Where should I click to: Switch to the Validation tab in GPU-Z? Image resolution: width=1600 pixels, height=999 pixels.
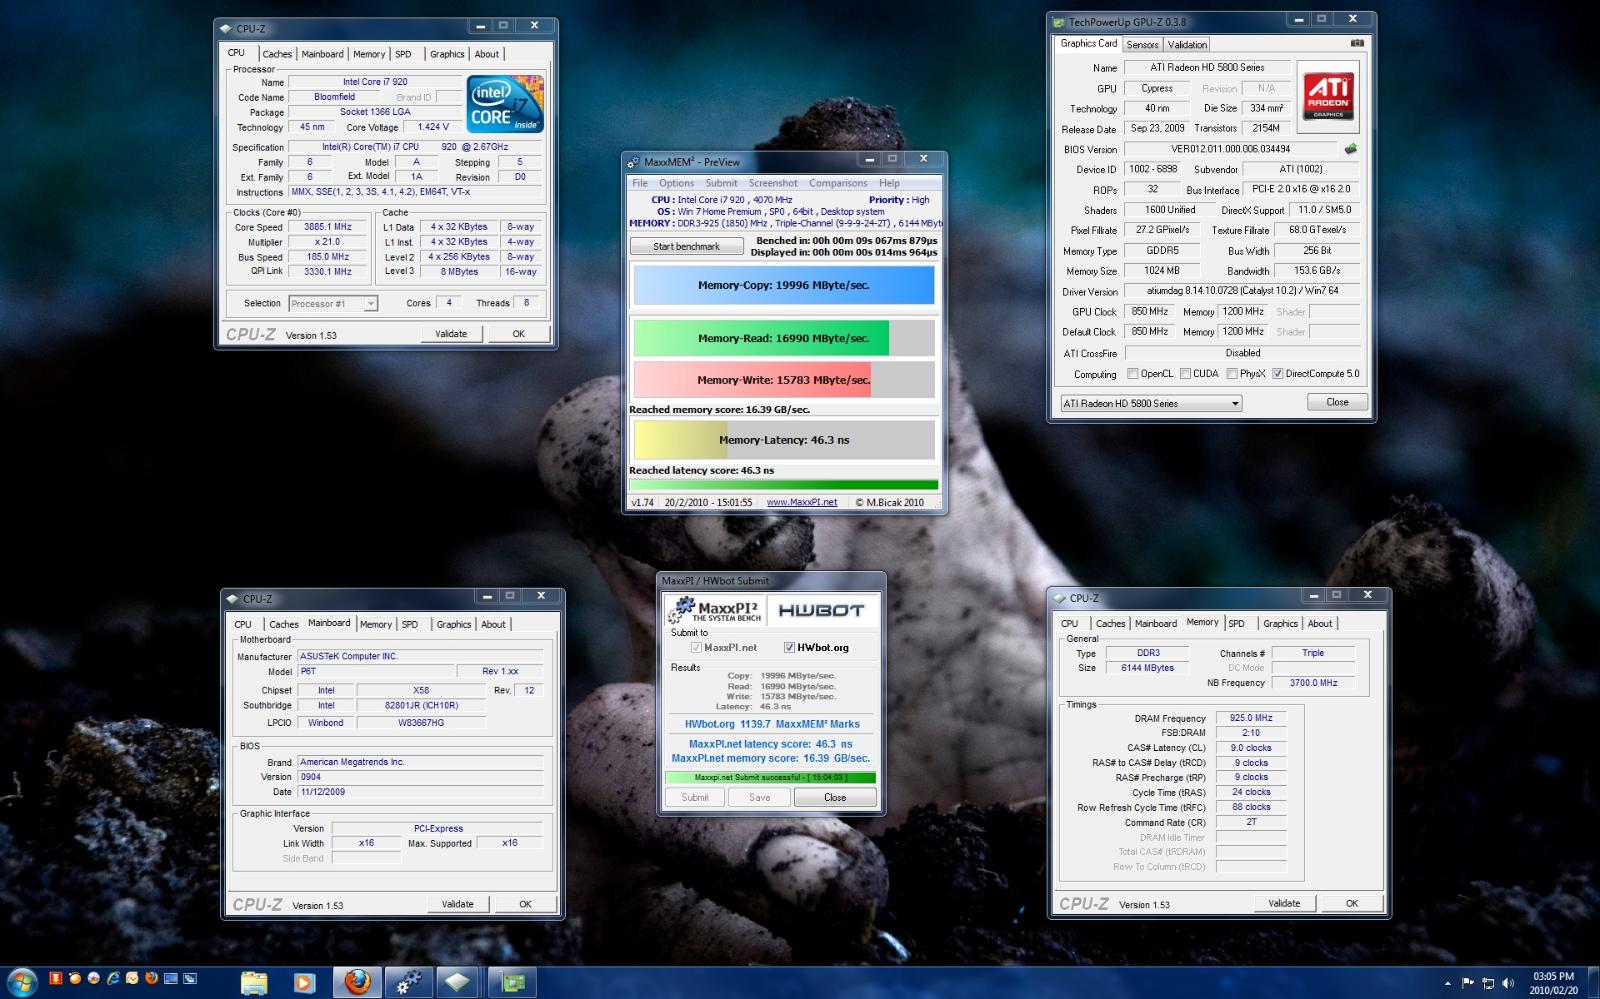pyautogui.click(x=1187, y=44)
